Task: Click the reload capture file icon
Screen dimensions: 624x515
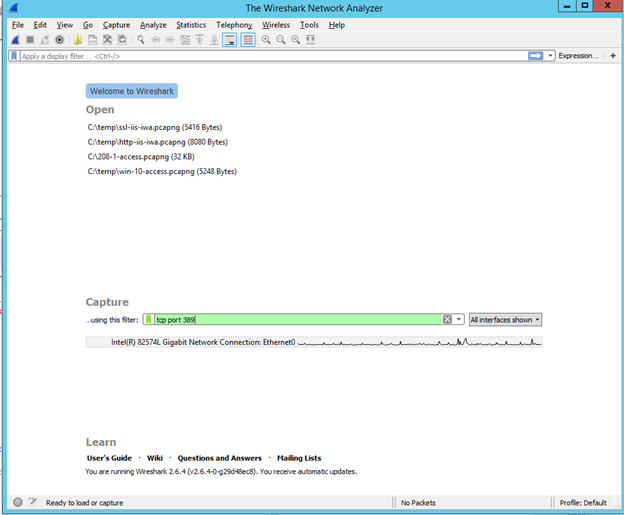Action: (x=122, y=40)
